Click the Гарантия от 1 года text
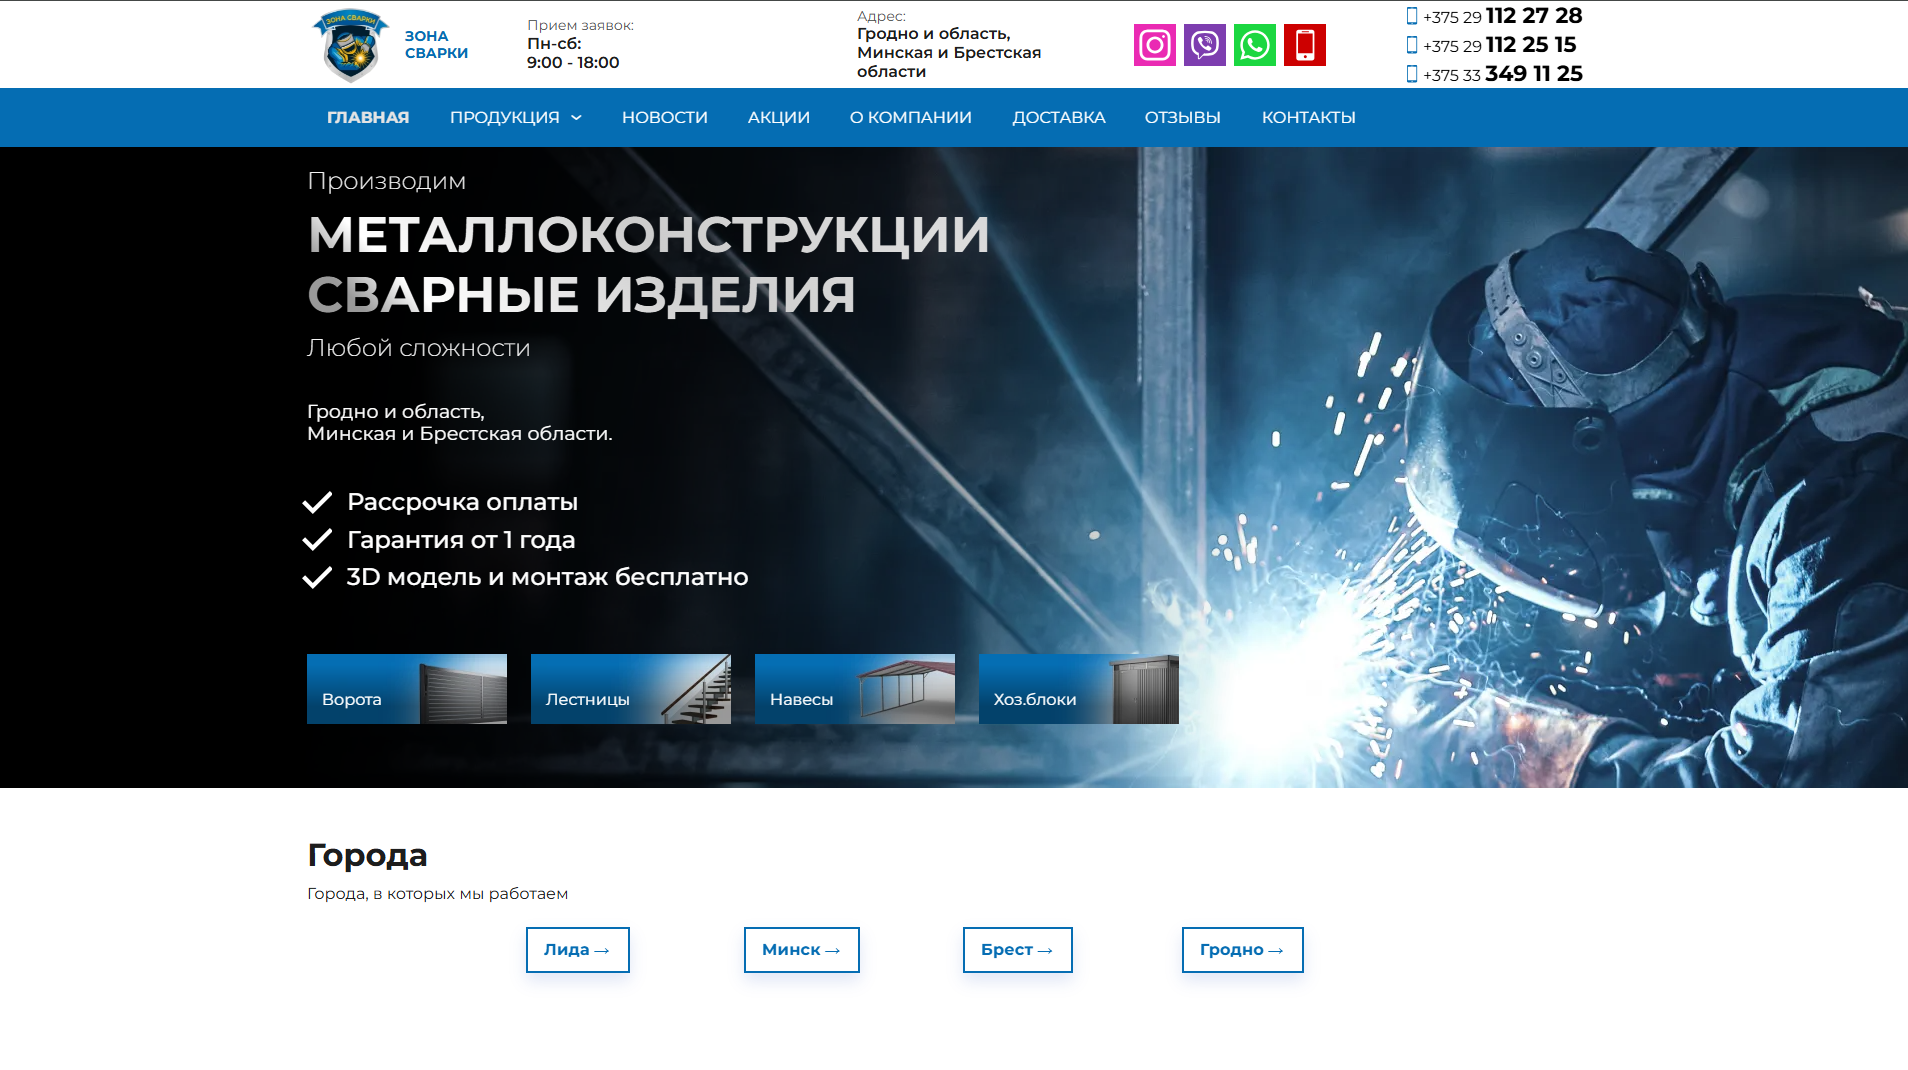 pyautogui.click(x=461, y=540)
